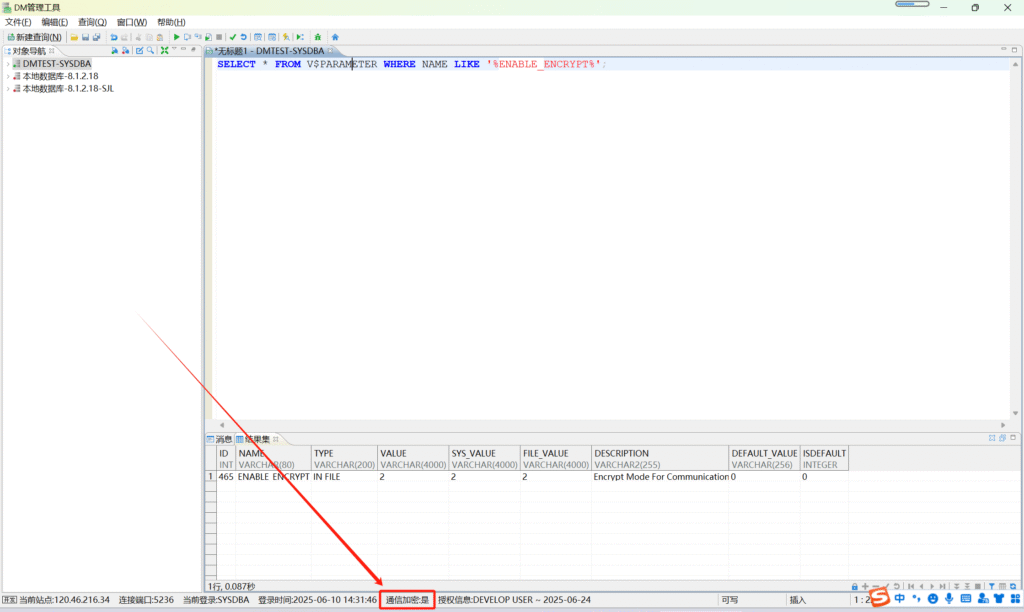
Task: Toggle the Sogou Chinese/English input mode
Action: pos(900,598)
